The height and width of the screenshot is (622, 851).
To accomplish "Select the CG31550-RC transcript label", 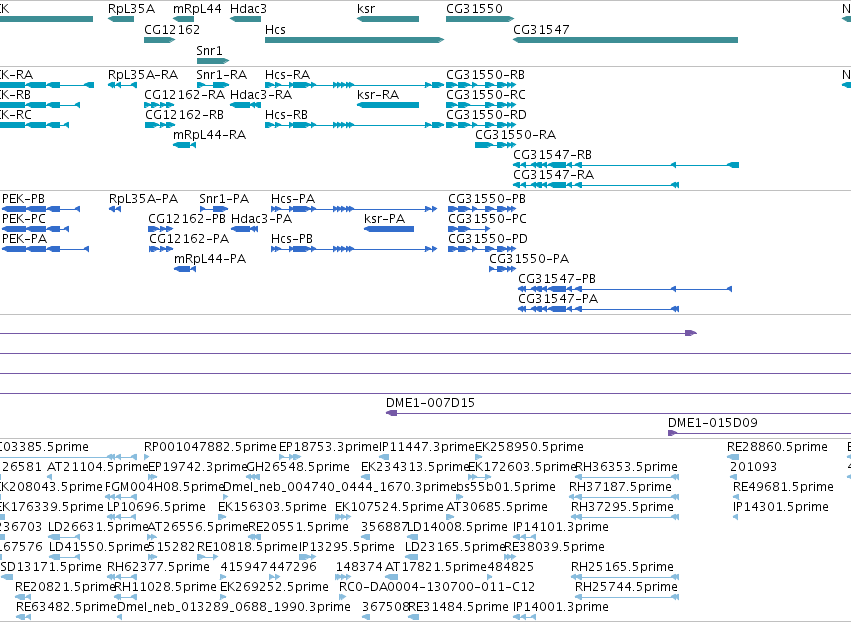I will [486, 94].
